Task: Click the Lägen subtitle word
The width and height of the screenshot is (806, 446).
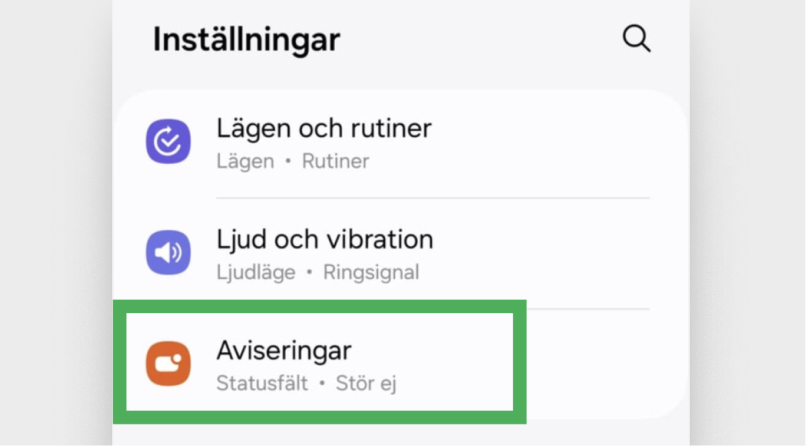Action: click(245, 162)
